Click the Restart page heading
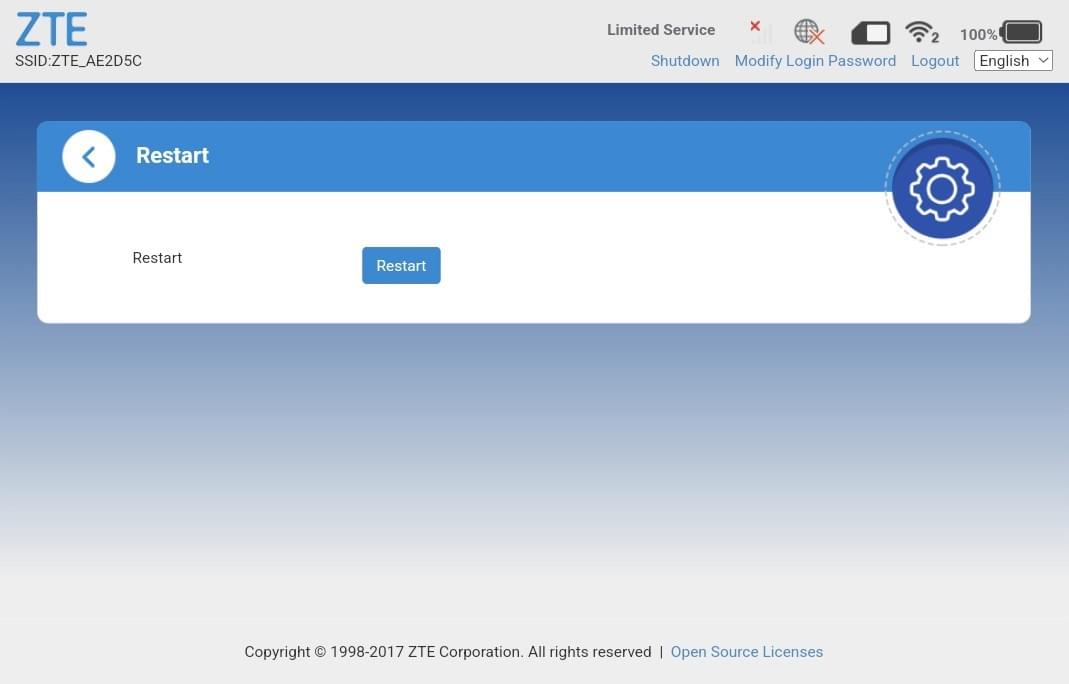 [x=172, y=155]
